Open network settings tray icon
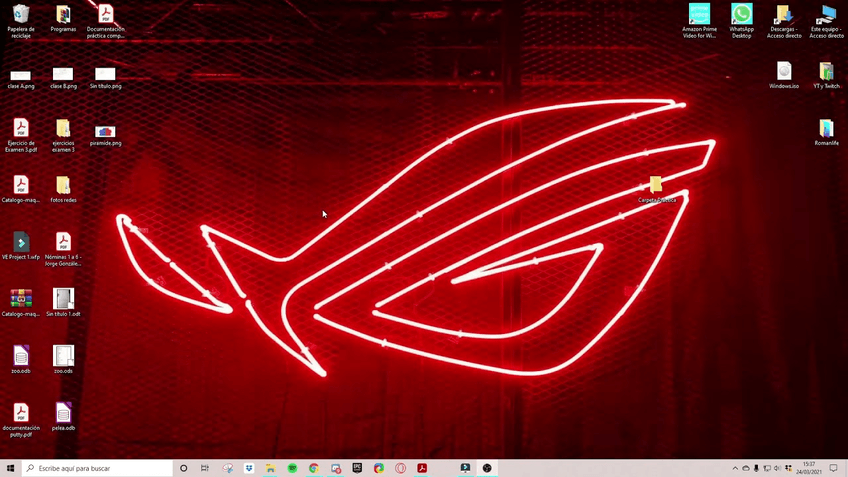The width and height of the screenshot is (848, 477). (767, 468)
